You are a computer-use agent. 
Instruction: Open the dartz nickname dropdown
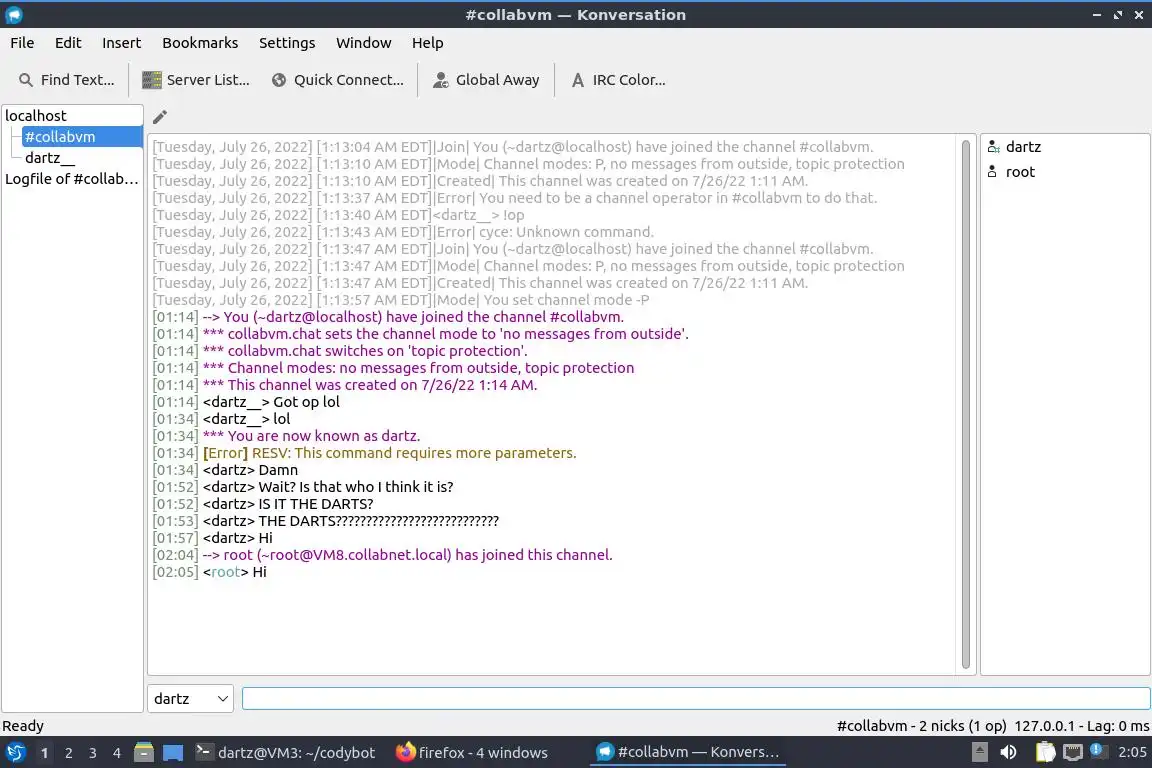(190, 698)
